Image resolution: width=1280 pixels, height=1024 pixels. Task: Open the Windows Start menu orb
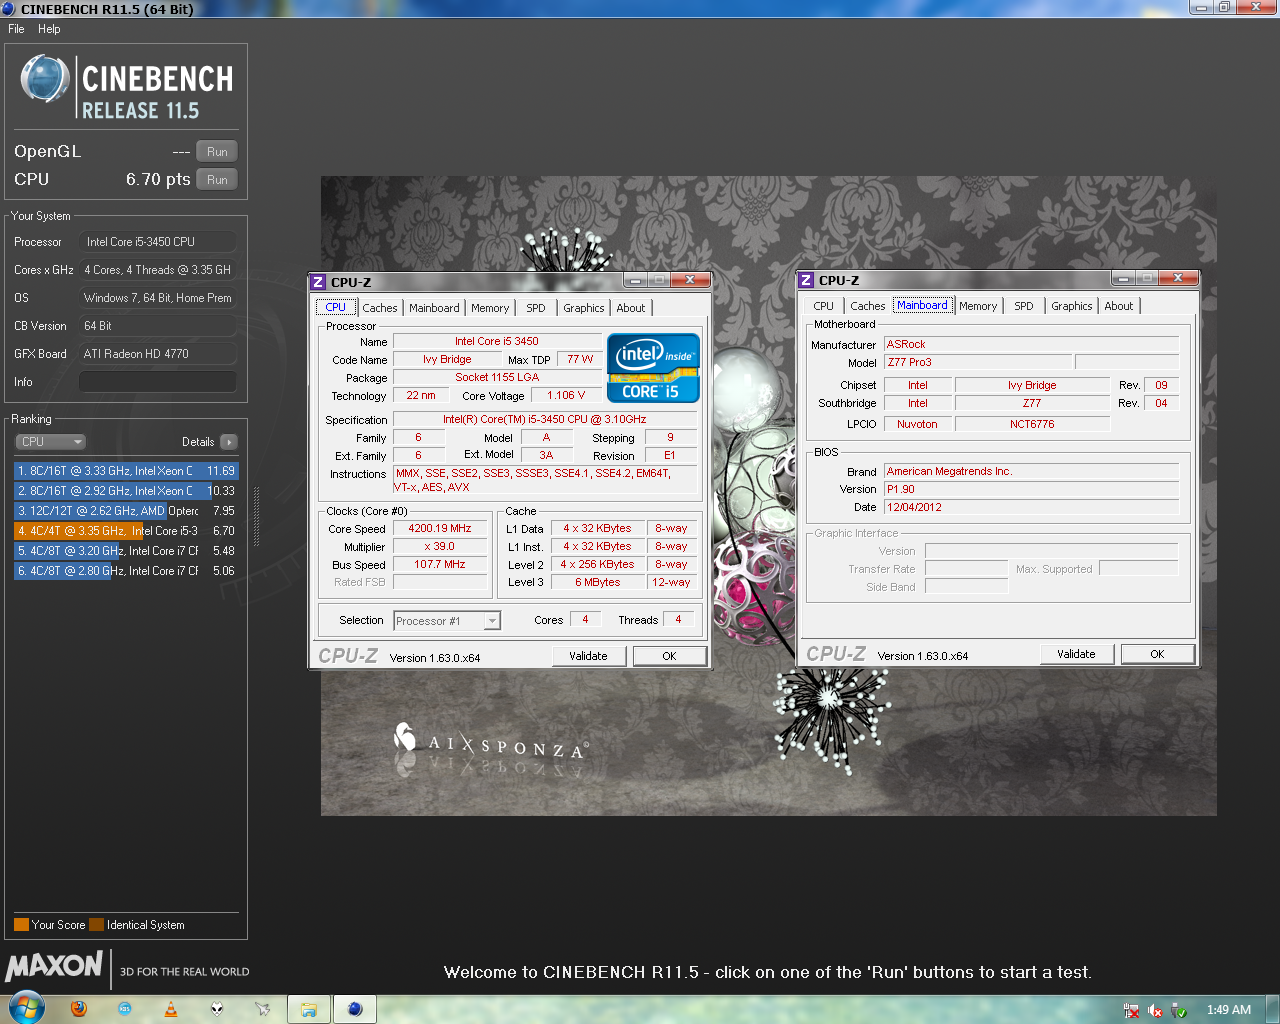[27, 1008]
